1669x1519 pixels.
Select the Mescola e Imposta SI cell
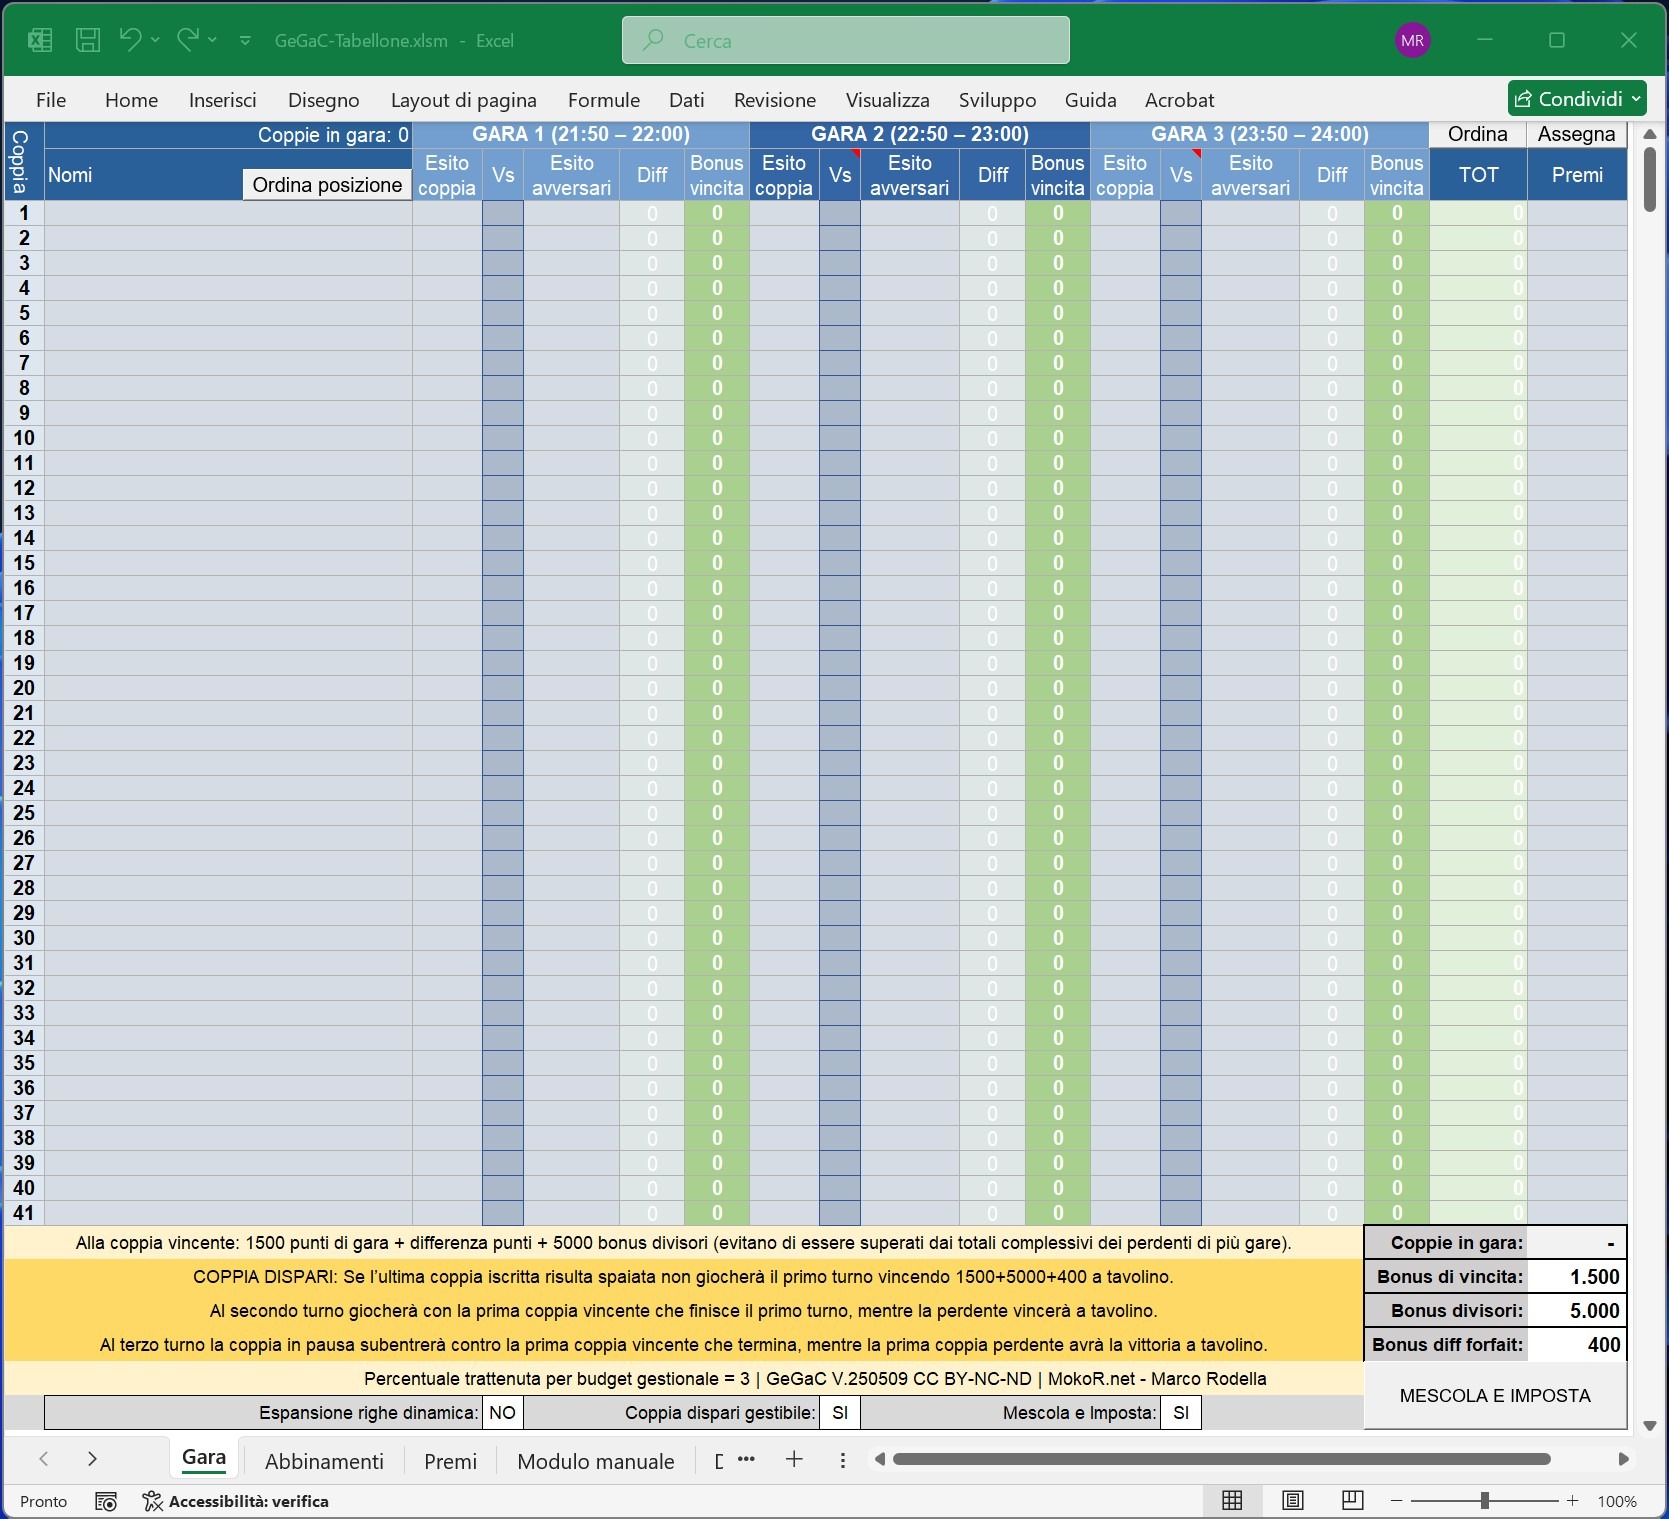click(x=1181, y=1412)
